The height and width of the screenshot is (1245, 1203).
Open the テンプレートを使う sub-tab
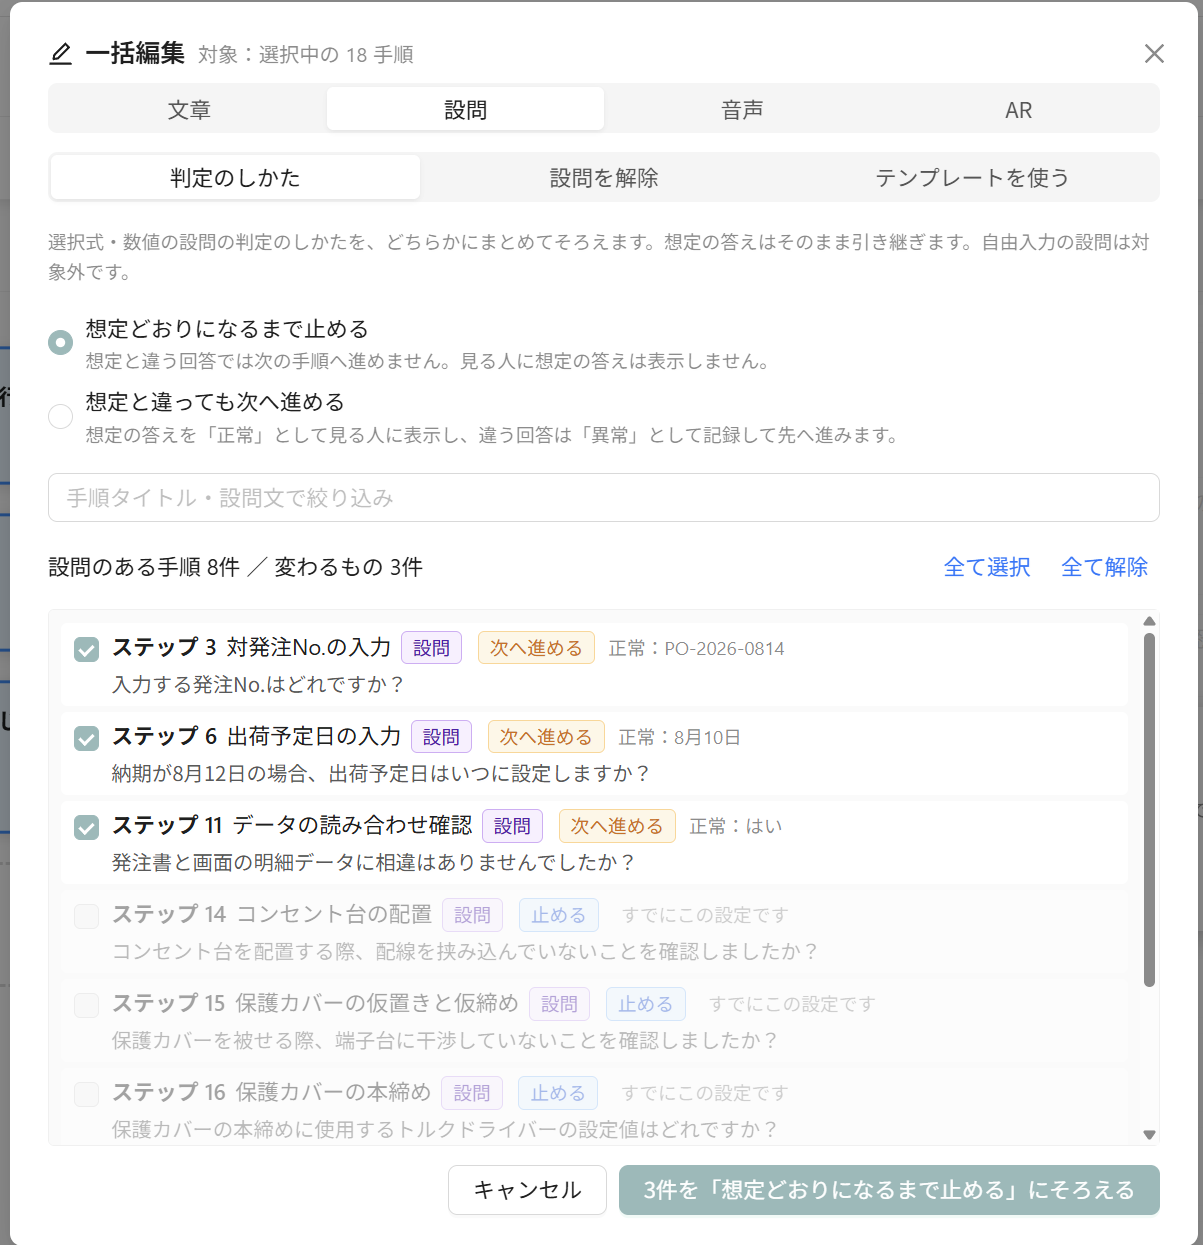[972, 177]
